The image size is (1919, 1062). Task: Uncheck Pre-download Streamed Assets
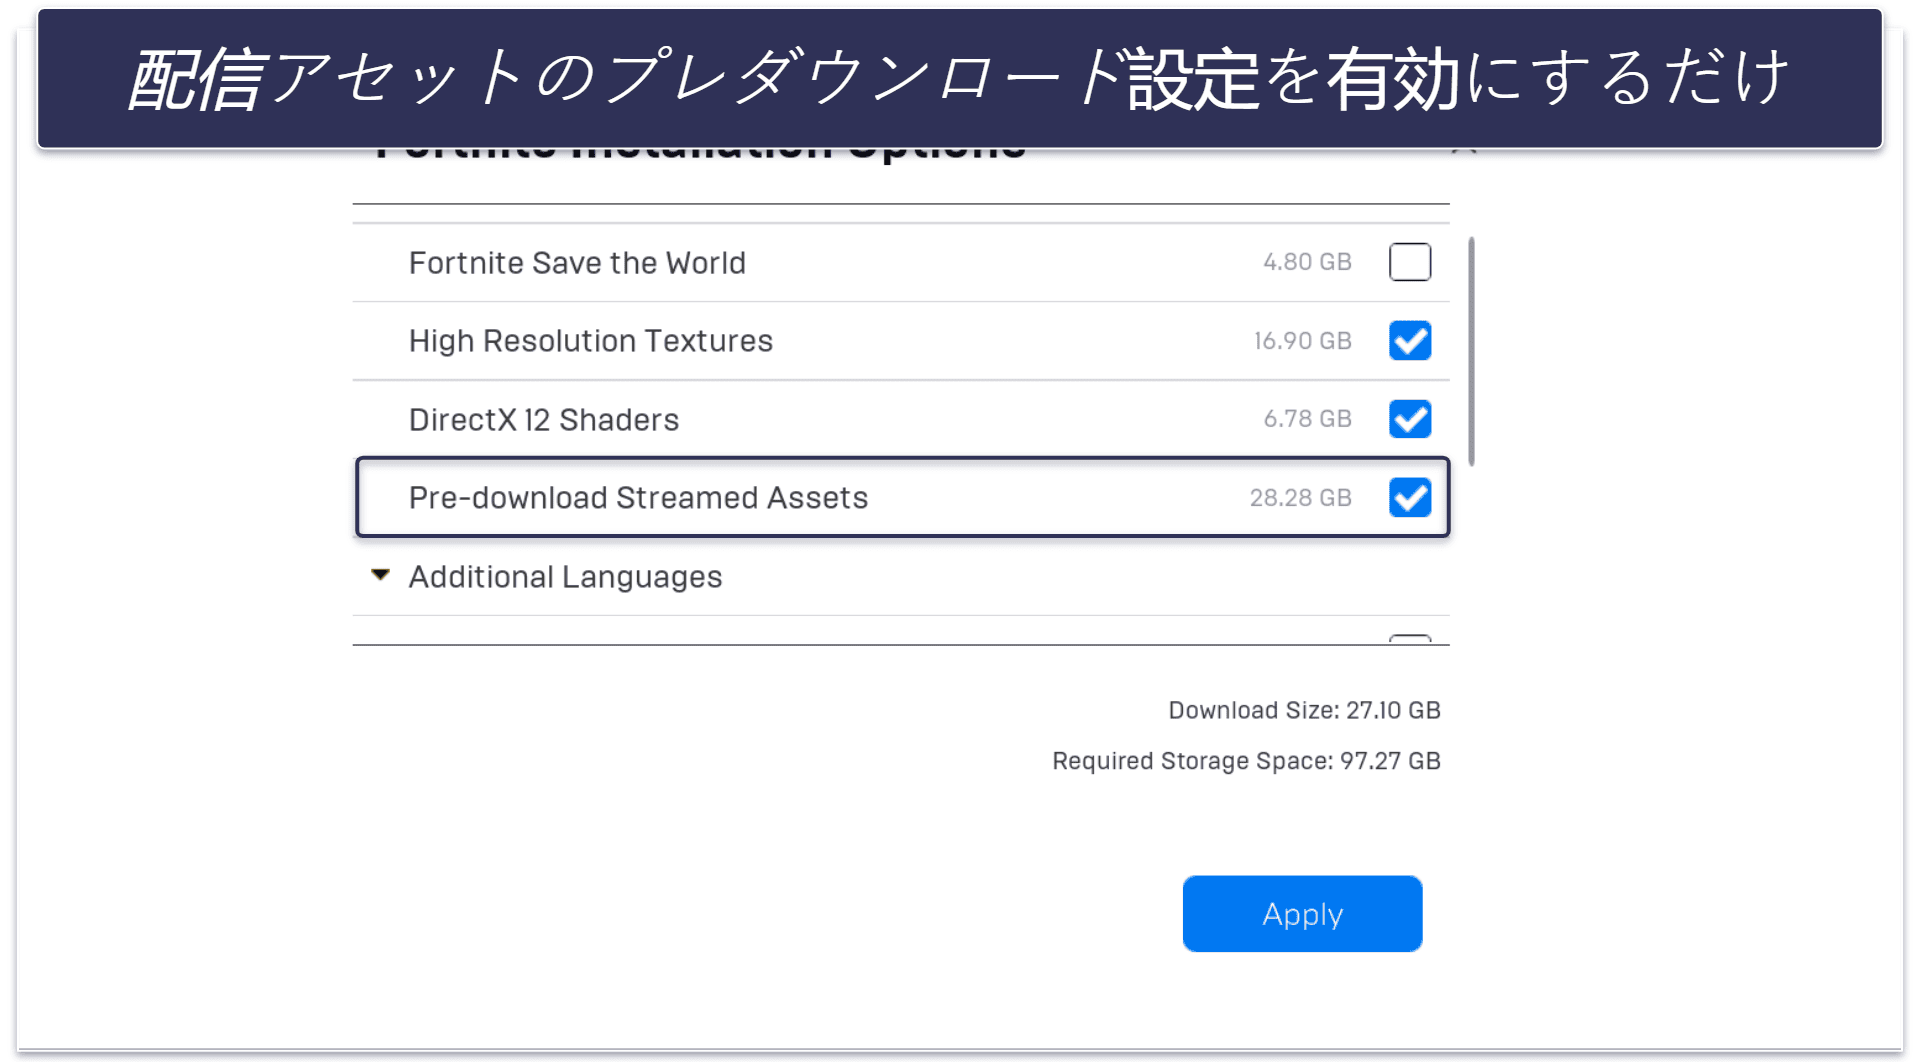(x=1409, y=498)
